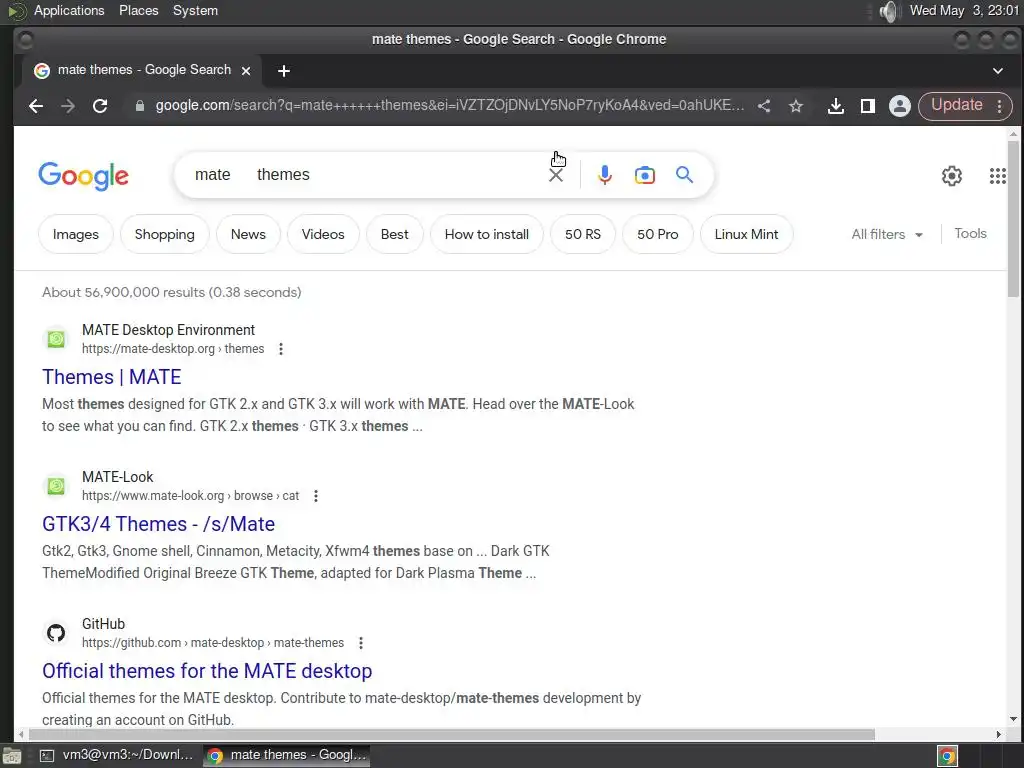
Task: Click the show desktop icon in bottom panel
Action: (x=12, y=756)
